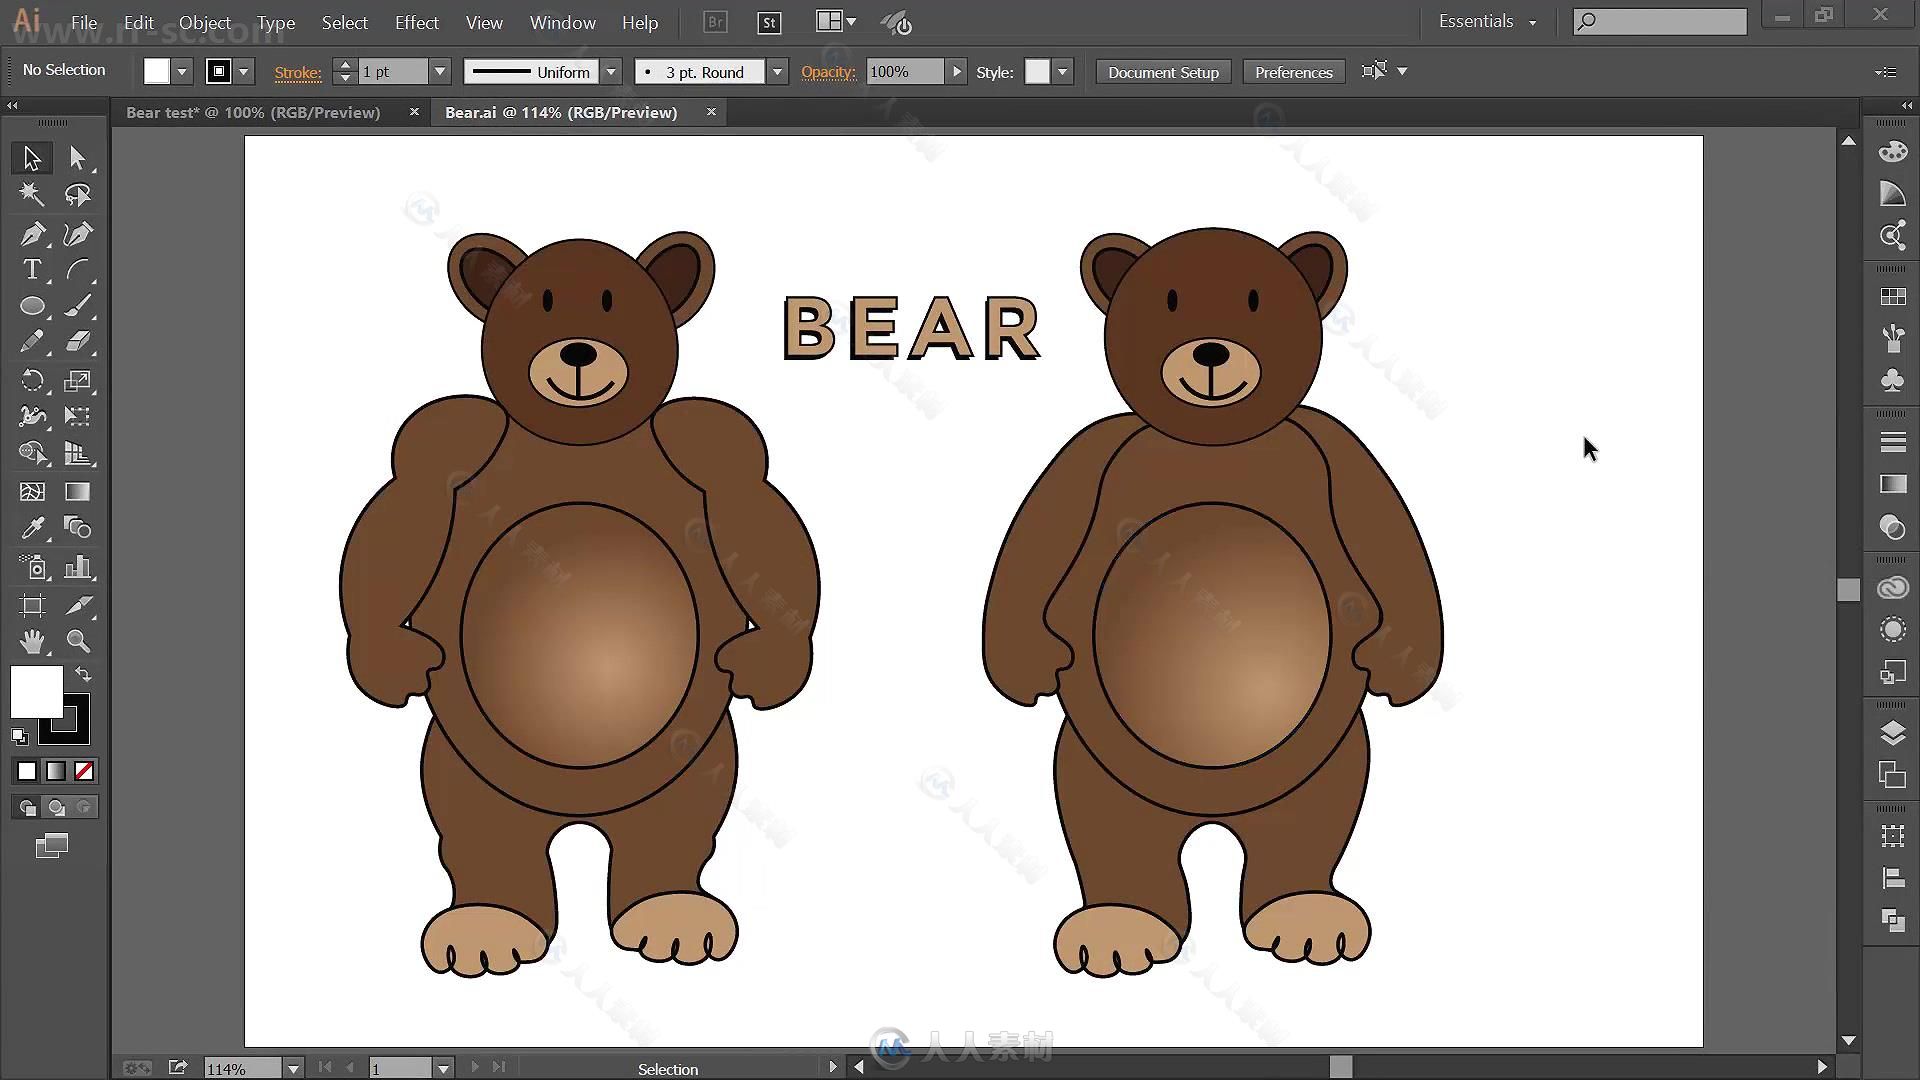Open Essentials workspace switcher

pyautogui.click(x=1487, y=21)
